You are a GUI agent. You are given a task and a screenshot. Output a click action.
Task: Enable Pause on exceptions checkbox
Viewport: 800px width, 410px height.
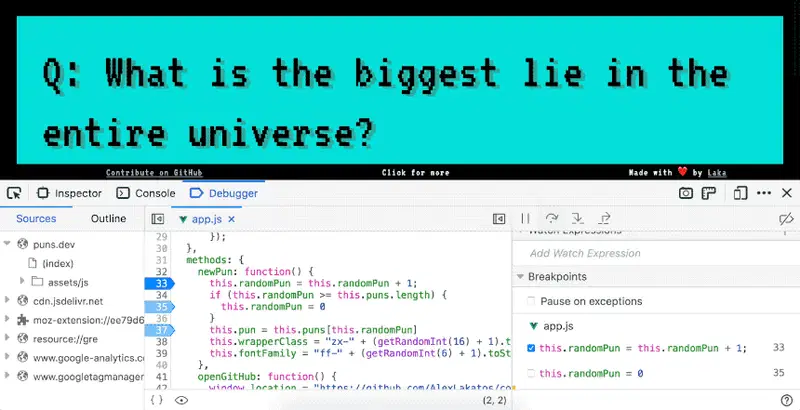point(531,301)
